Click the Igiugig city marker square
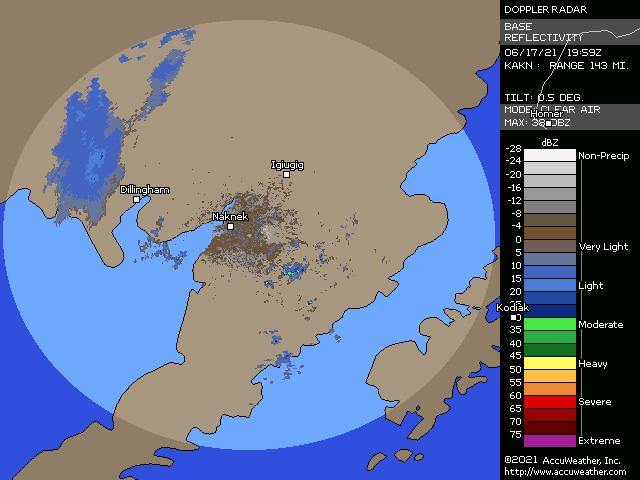The image size is (640, 480). point(286,174)
